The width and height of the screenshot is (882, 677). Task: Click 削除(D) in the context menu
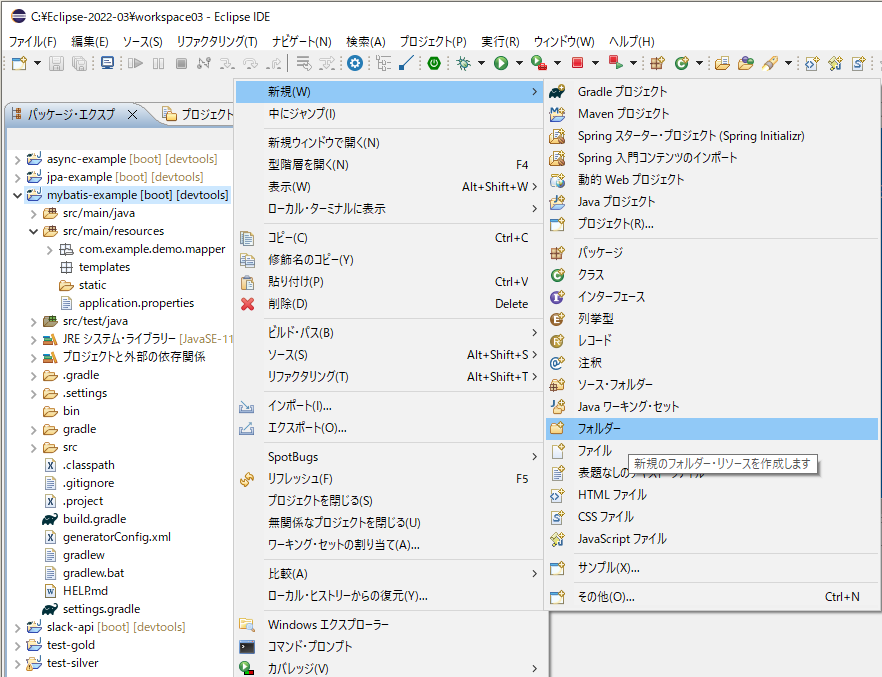pos(388,304)
